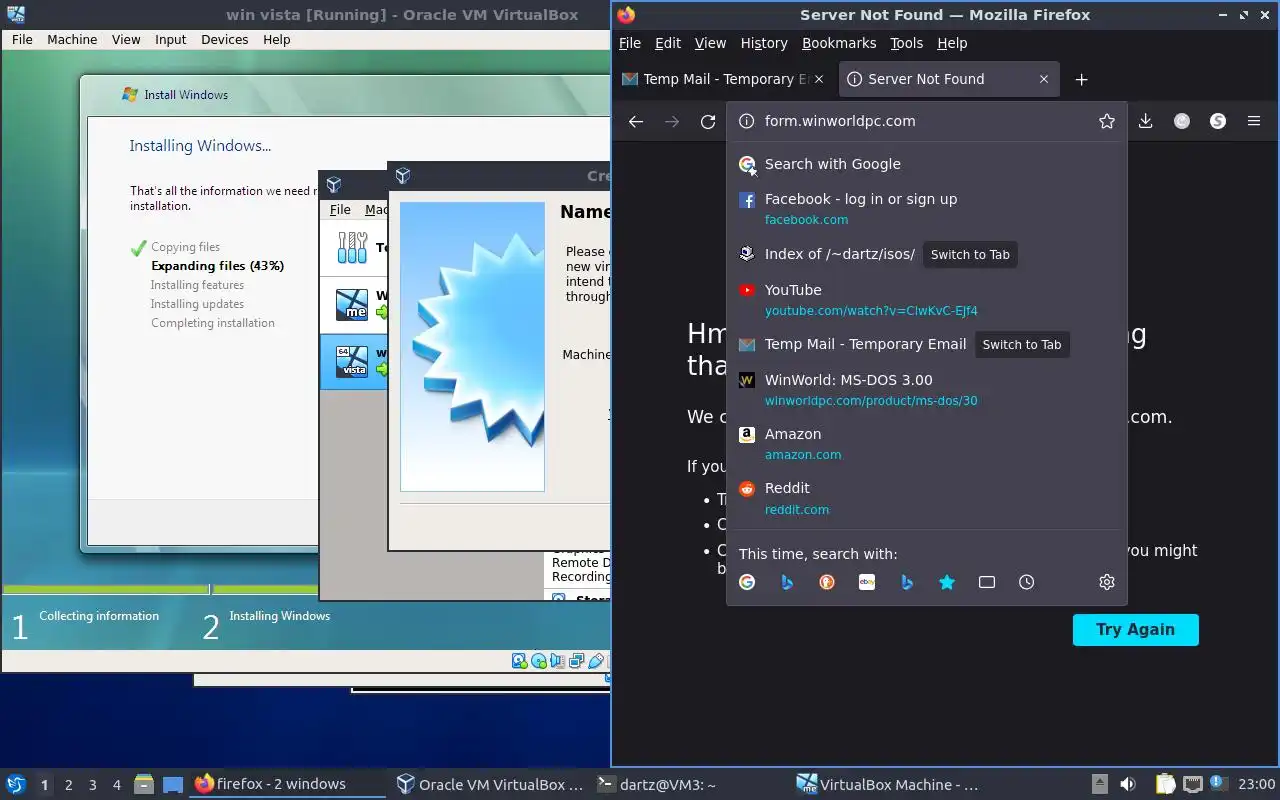This screenshot has height=800, width=1280.
Task: Switch to virtual desktop 2
Action: click(69, 785)
